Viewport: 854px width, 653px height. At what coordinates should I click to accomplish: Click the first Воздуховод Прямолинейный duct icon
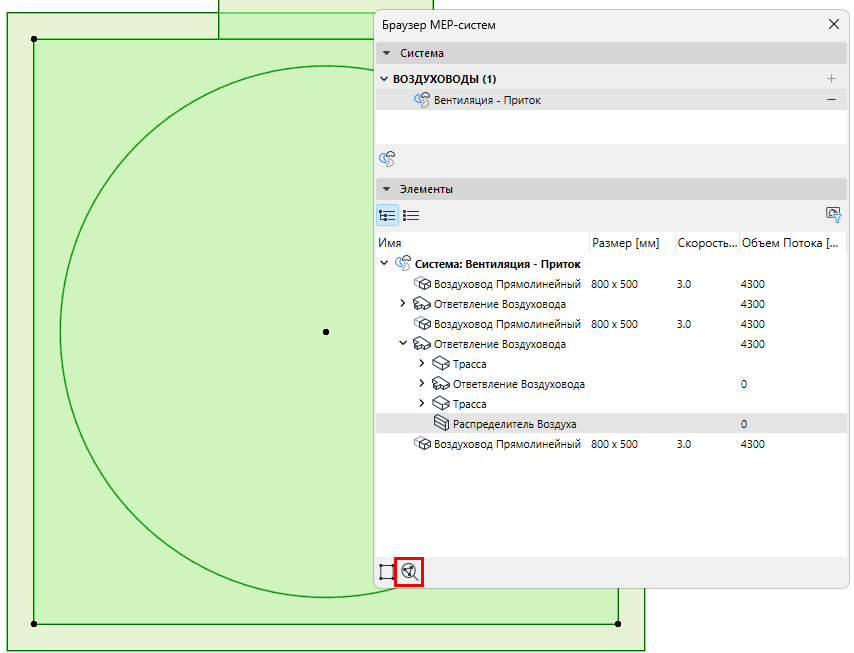[x=422, y=284]
